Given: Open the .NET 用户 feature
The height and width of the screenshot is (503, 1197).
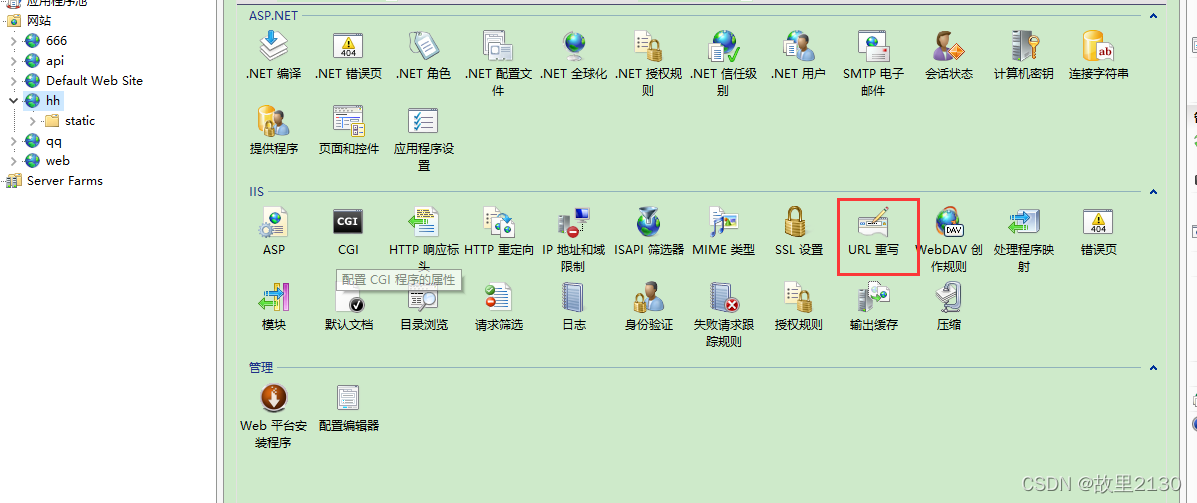Looking at the screenshot, I should pos(798,57).
